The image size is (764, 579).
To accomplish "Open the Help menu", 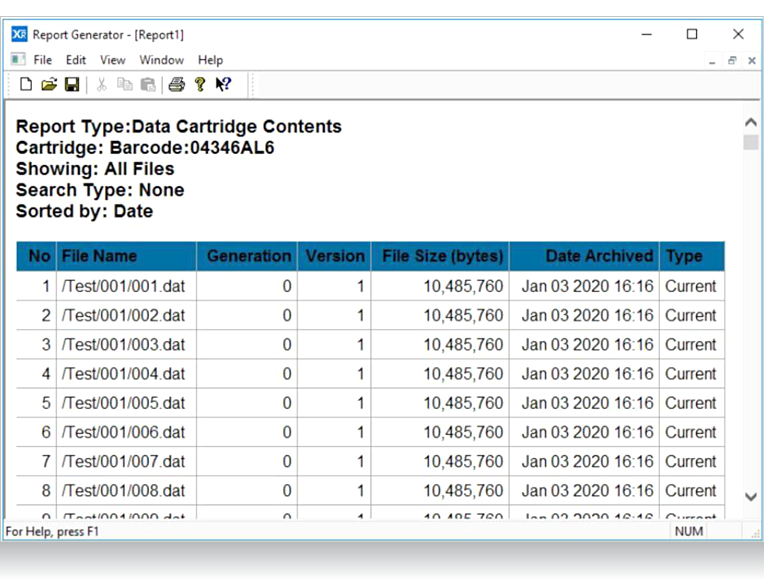I will tap(210, 60).
